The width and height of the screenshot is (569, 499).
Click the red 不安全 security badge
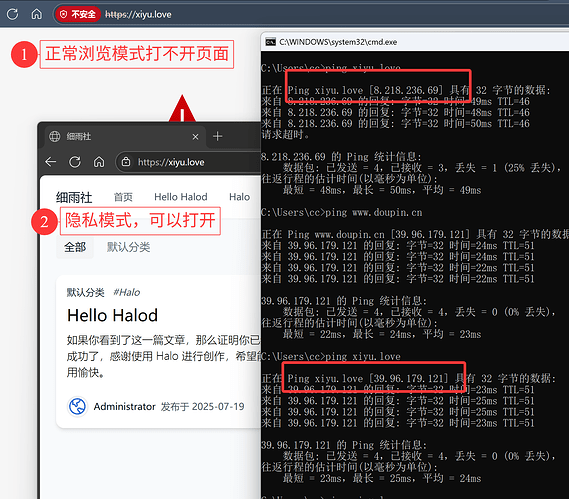[78, 14]
